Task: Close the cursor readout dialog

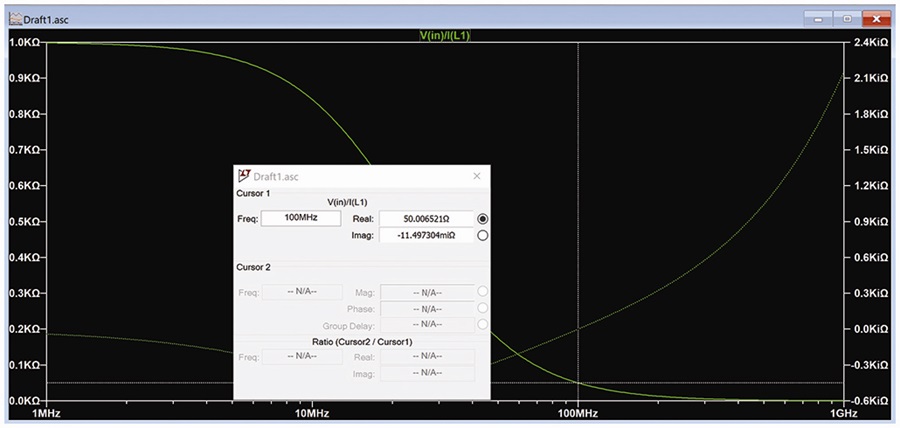Action: click(476, 176)
